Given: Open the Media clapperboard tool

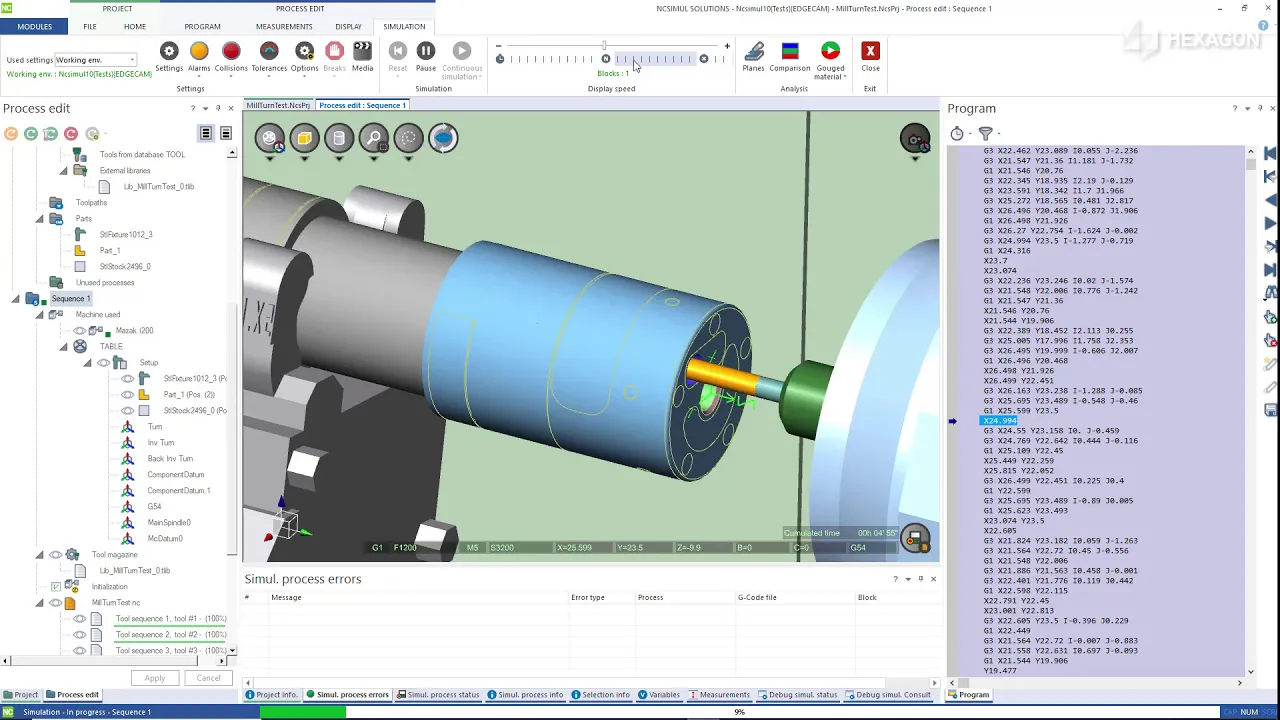Looking at the screenshot, I should click(x=362, y=57).
